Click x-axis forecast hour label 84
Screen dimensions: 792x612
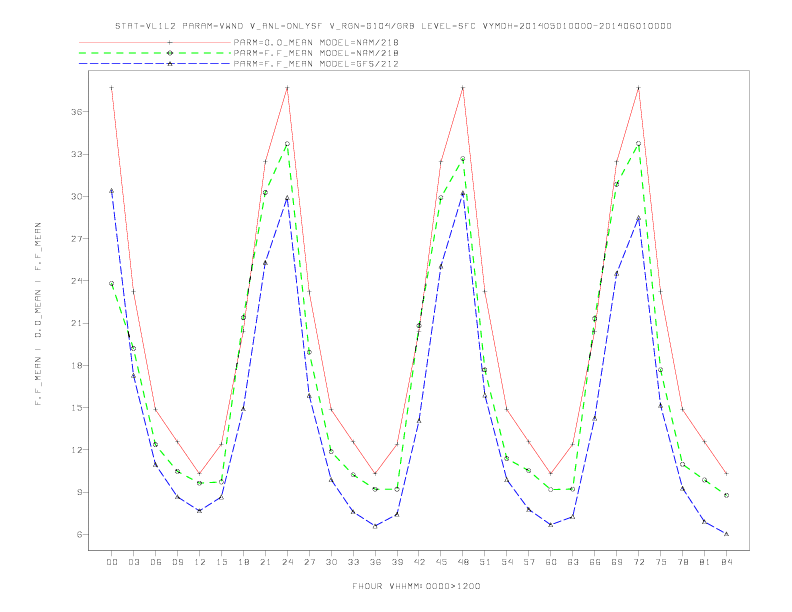pos(726,562)
